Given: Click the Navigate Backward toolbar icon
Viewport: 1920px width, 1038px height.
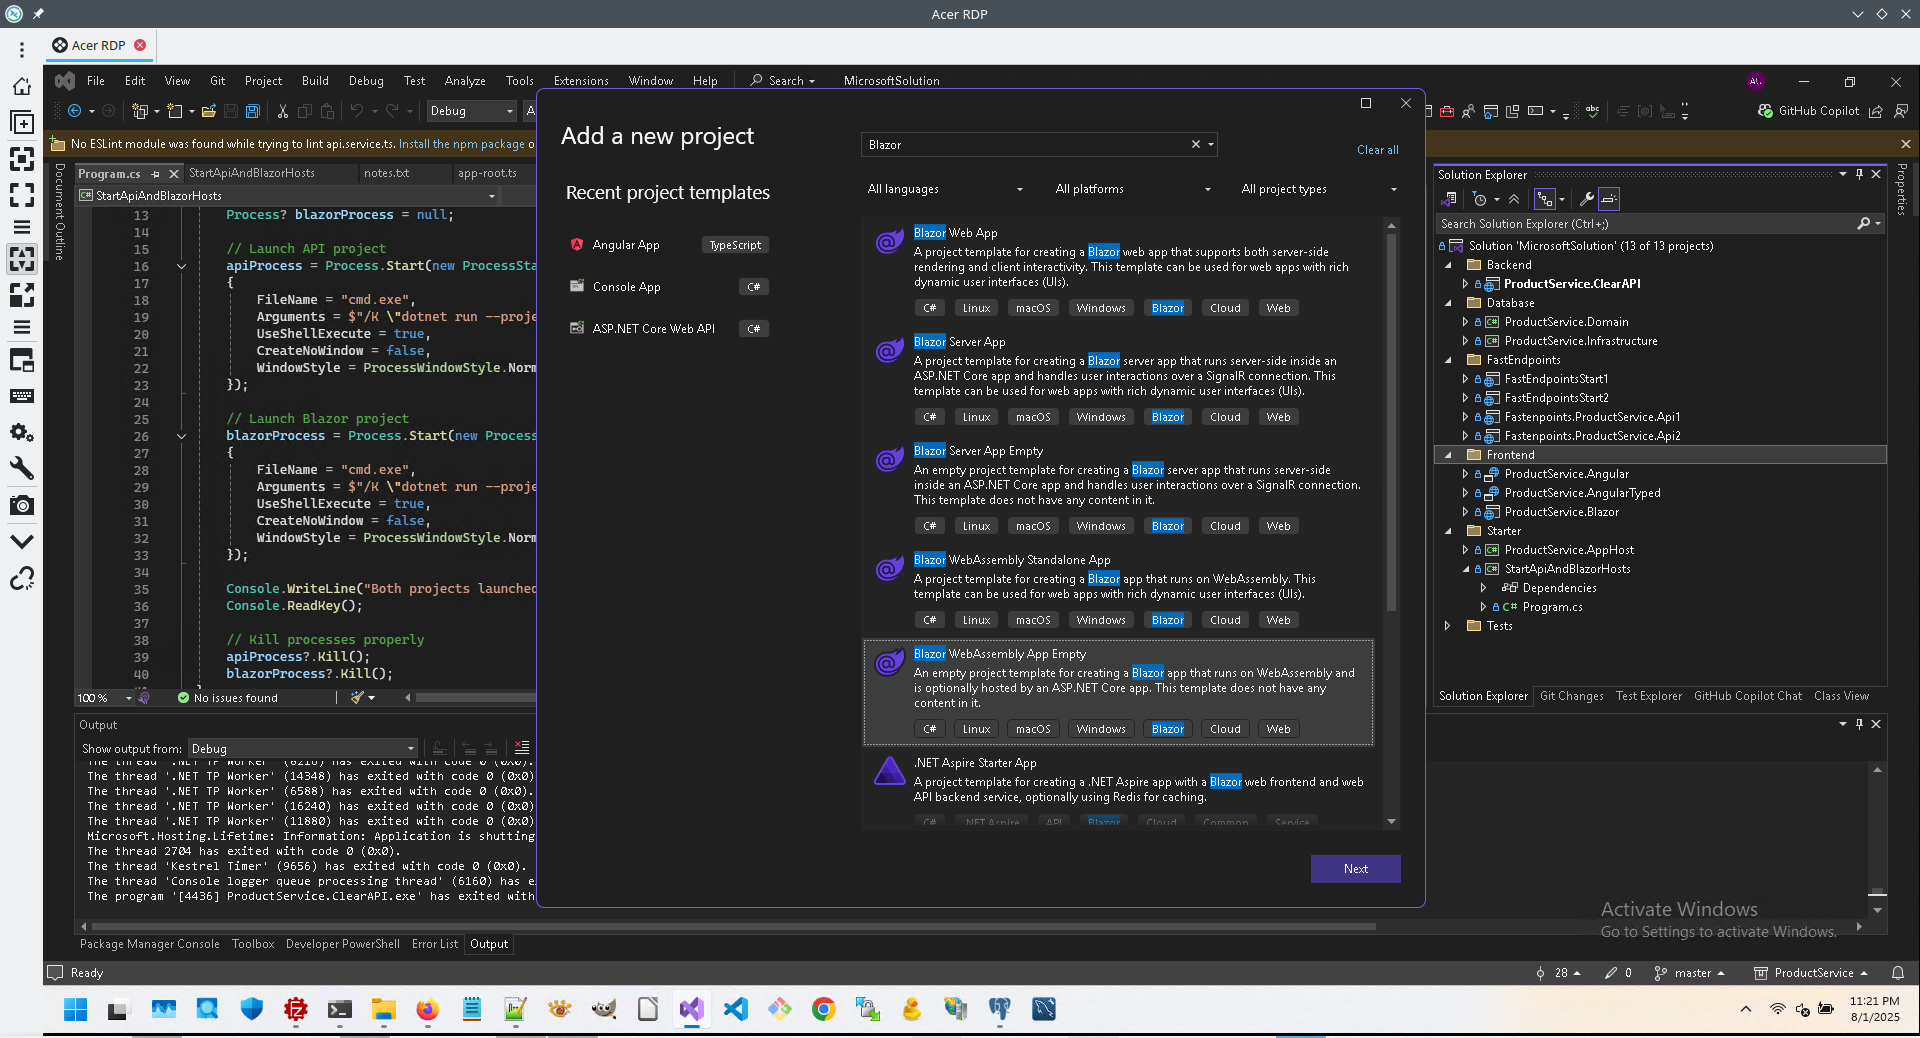Looking at the screenshot, I should (x=74, y=111).
